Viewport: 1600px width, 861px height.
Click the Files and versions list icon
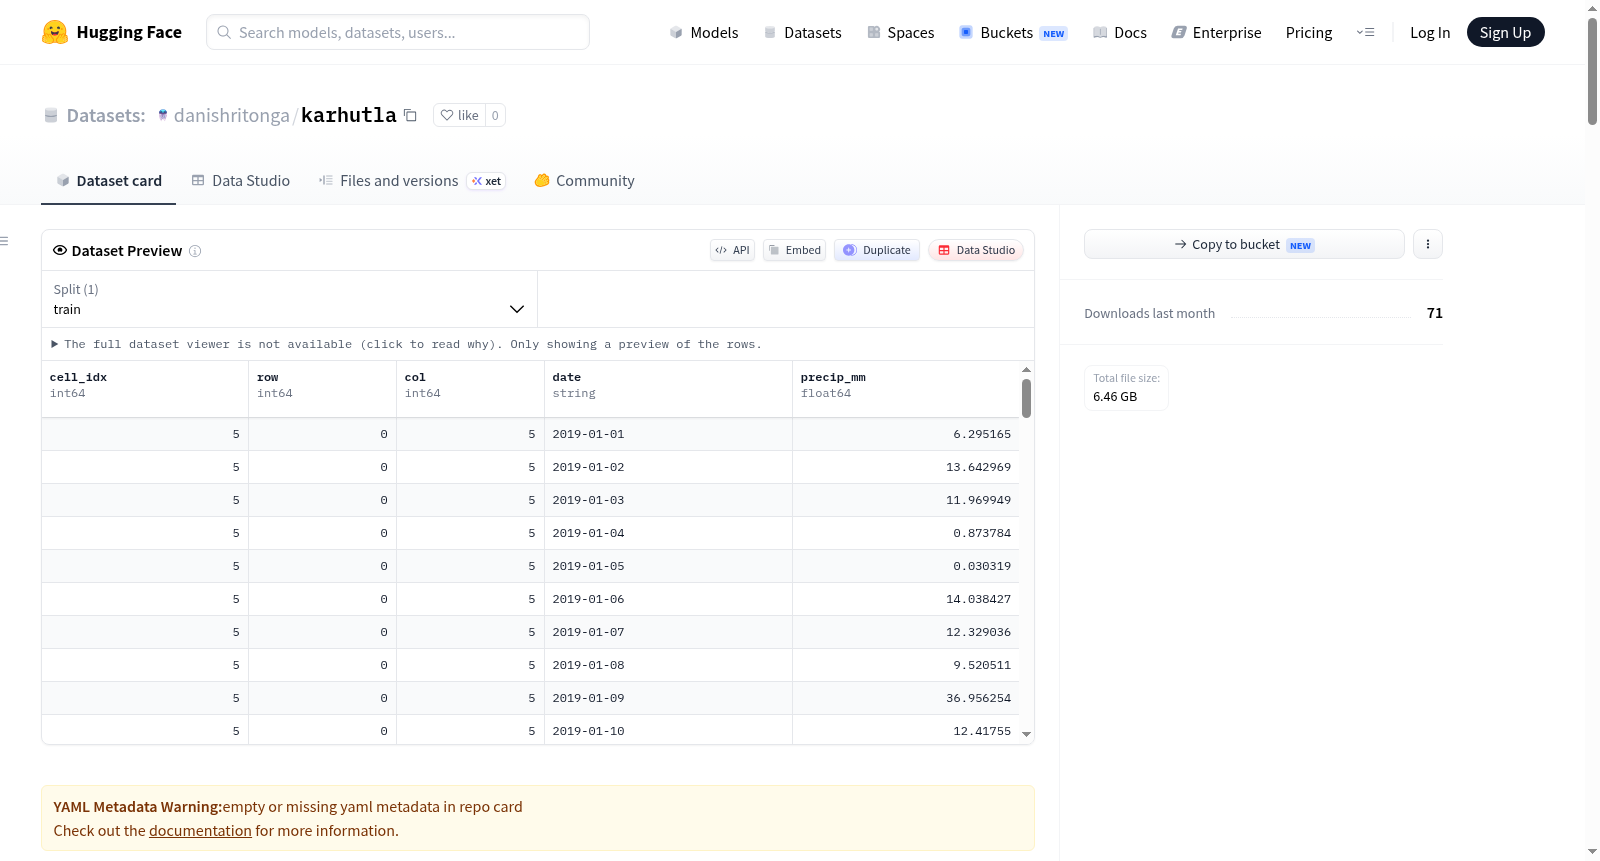point(326,180)
